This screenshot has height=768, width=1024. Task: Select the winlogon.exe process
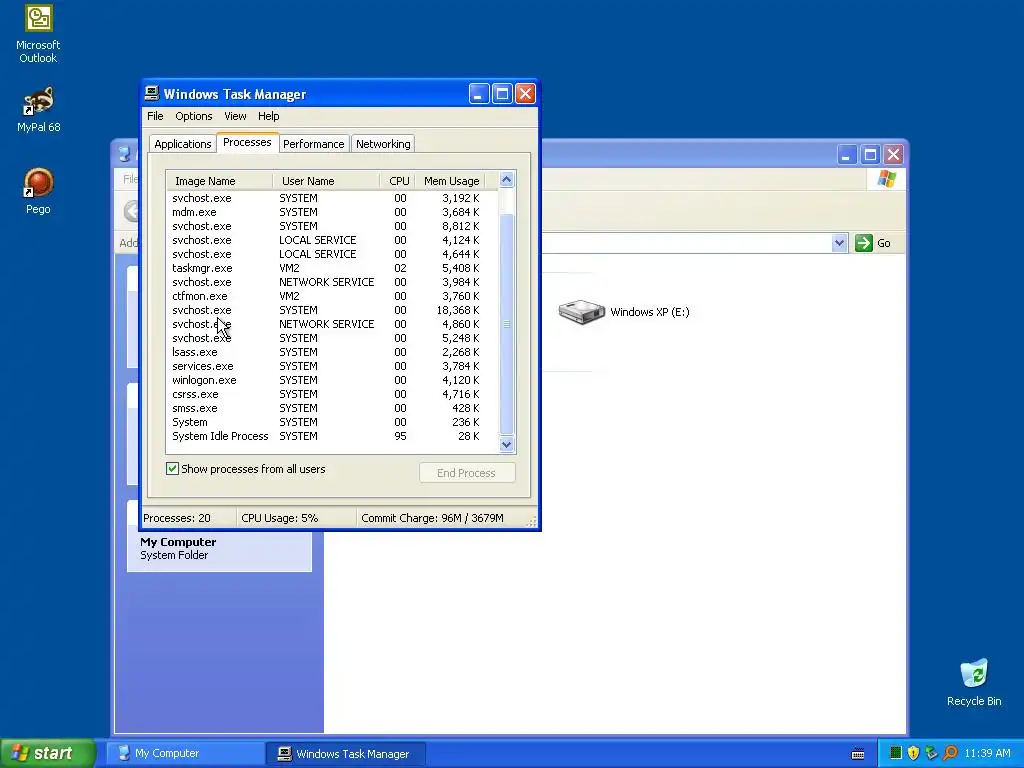(332, 380)
